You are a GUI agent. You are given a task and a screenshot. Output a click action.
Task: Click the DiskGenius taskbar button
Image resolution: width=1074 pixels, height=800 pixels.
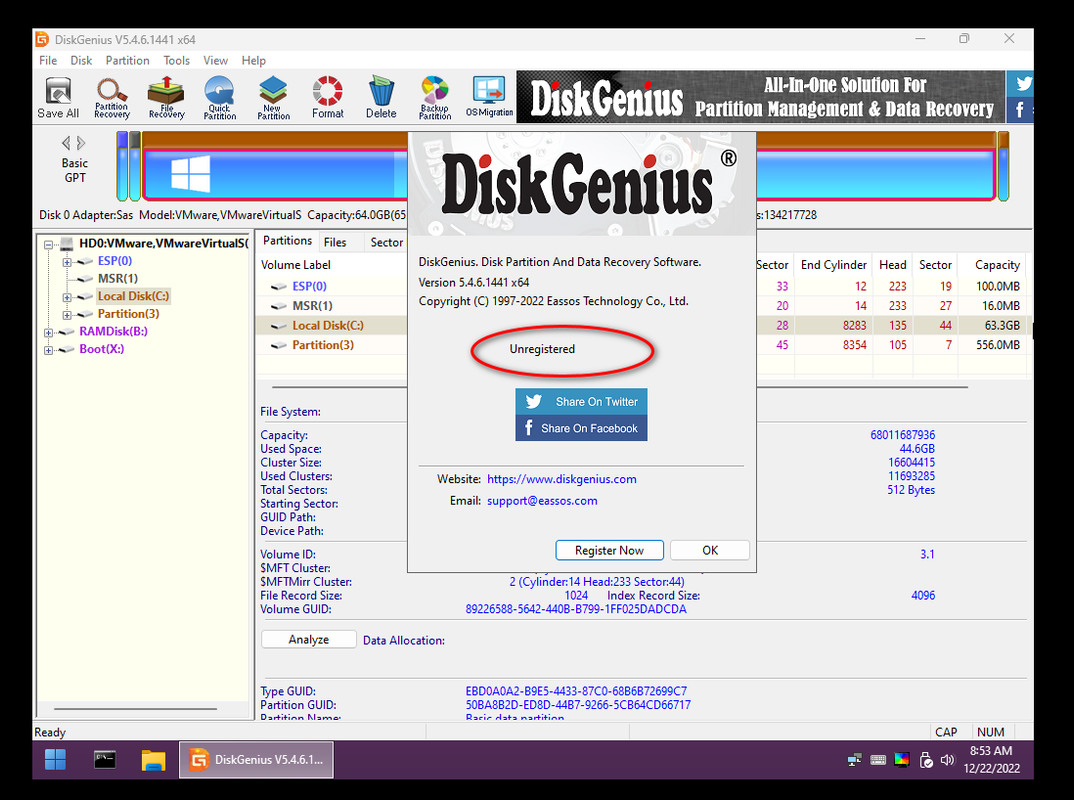pos(257,760)
